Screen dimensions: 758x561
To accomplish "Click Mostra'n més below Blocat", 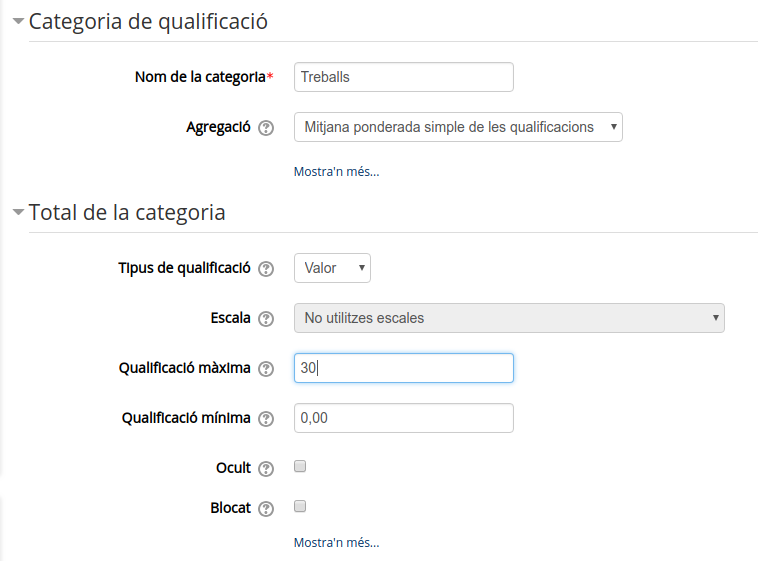I will point(336,543).
